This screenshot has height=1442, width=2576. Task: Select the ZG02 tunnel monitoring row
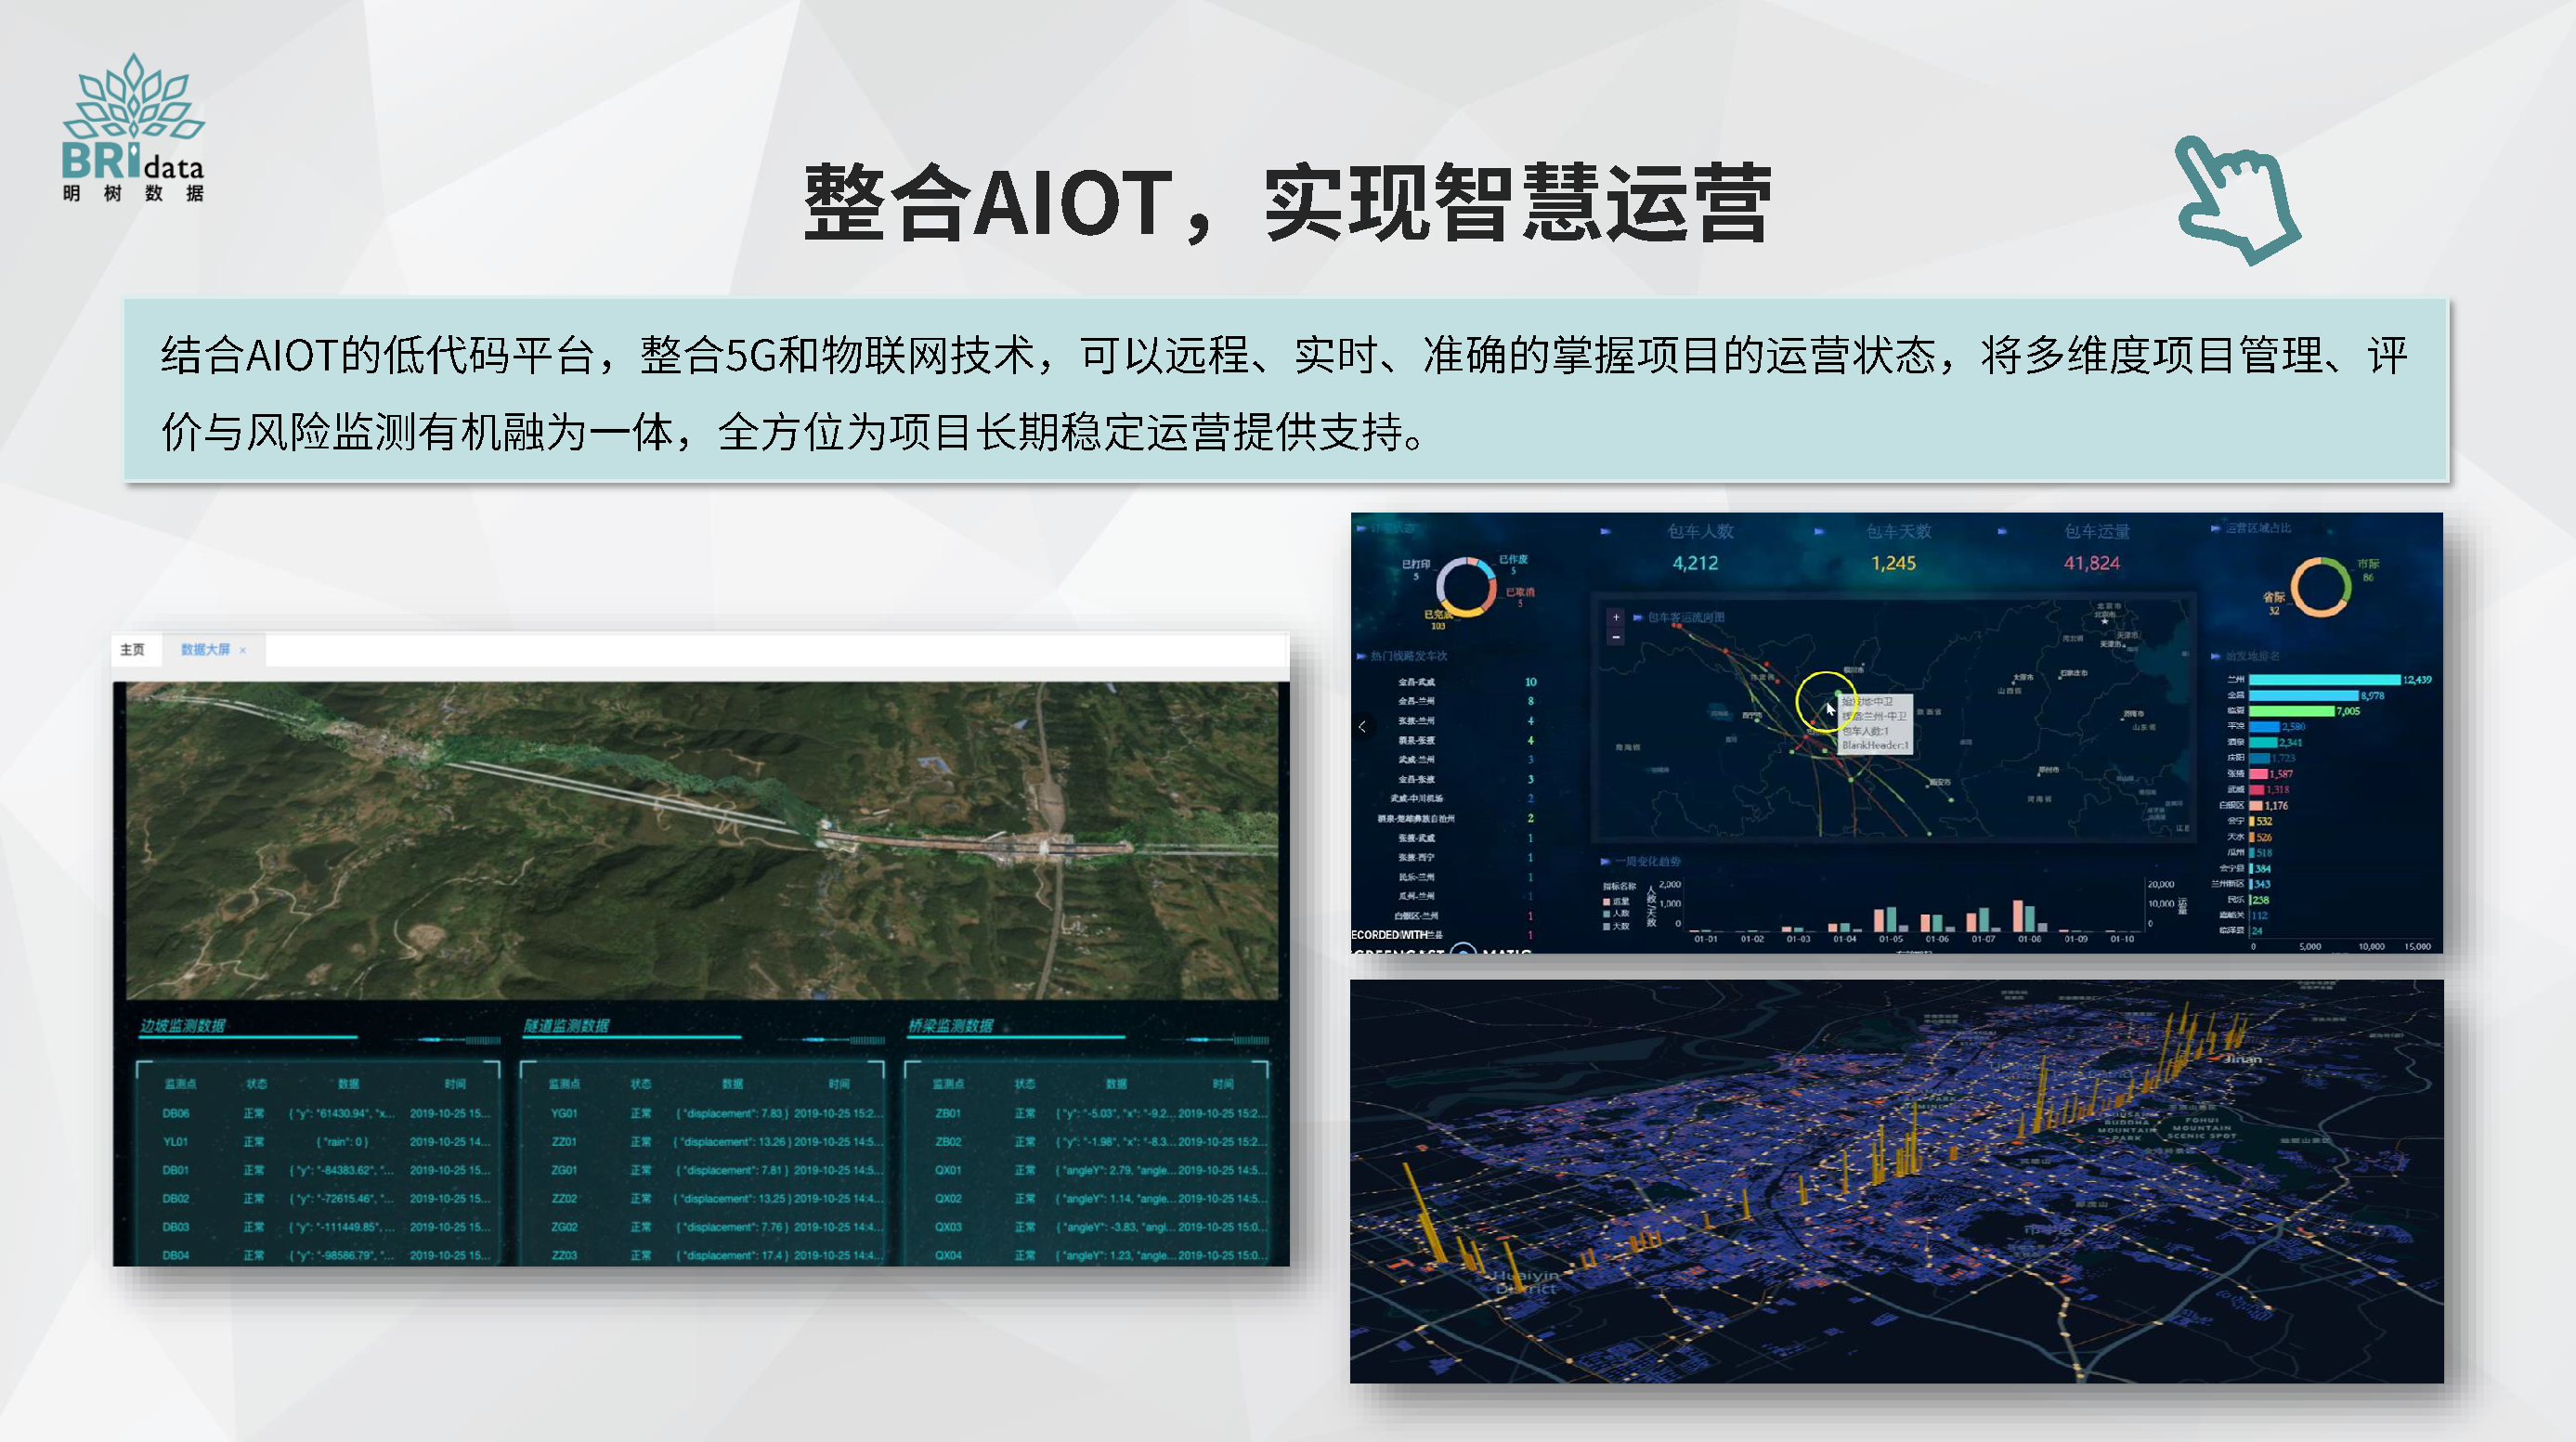coord(702,1227)
